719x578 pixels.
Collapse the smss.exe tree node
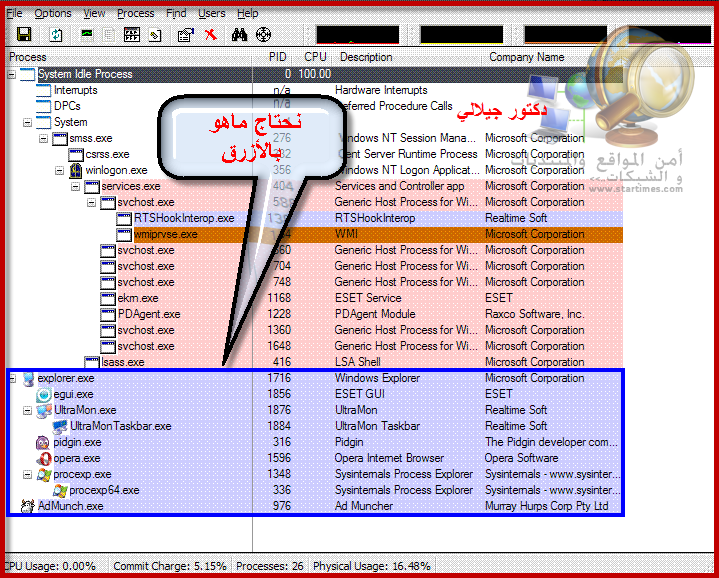pyautogui.click(x=44, y=138)
